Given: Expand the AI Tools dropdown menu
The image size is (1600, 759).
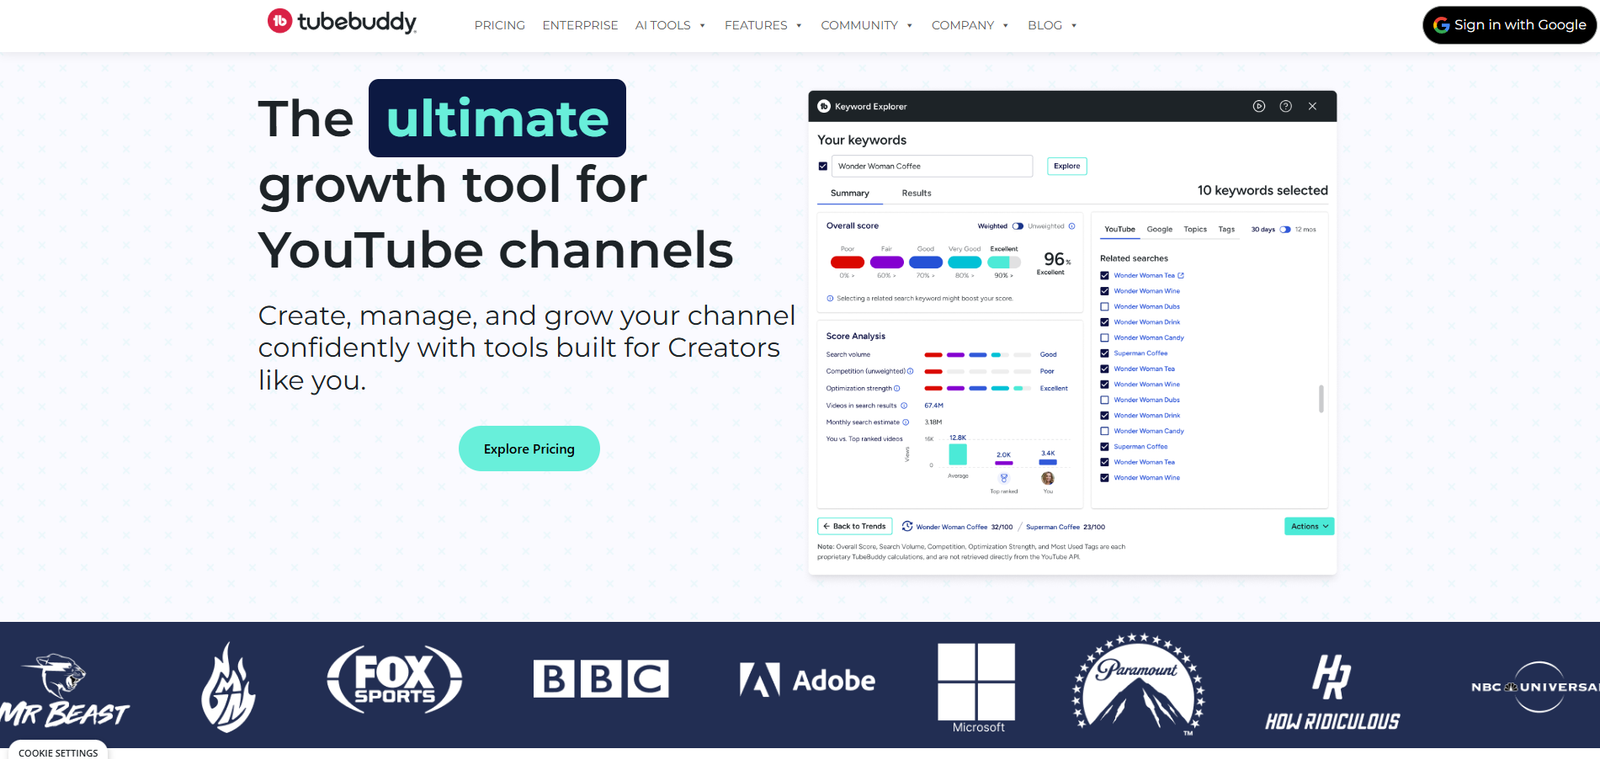Looking at the screenshot, I should tap(670, 25).
